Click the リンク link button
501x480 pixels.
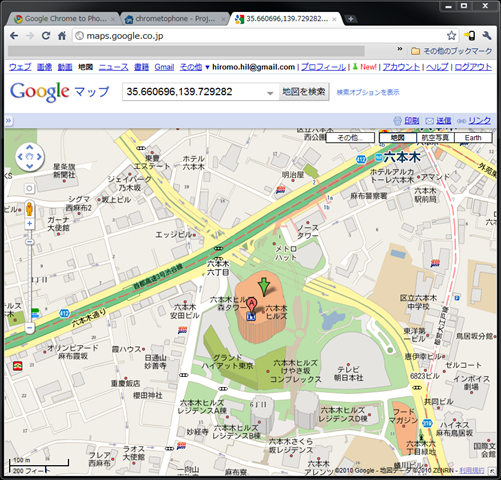(x=479, y=121)
